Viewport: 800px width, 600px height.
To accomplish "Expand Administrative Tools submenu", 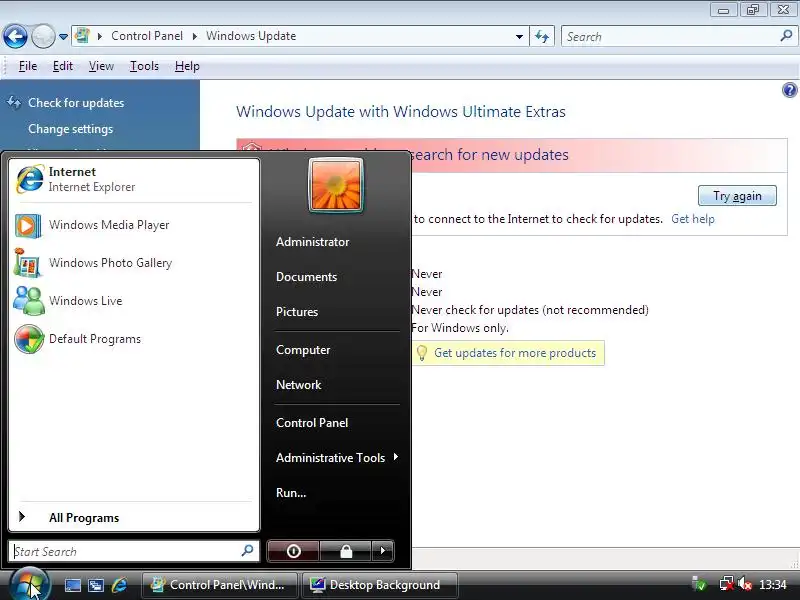I will click(337, 458).
